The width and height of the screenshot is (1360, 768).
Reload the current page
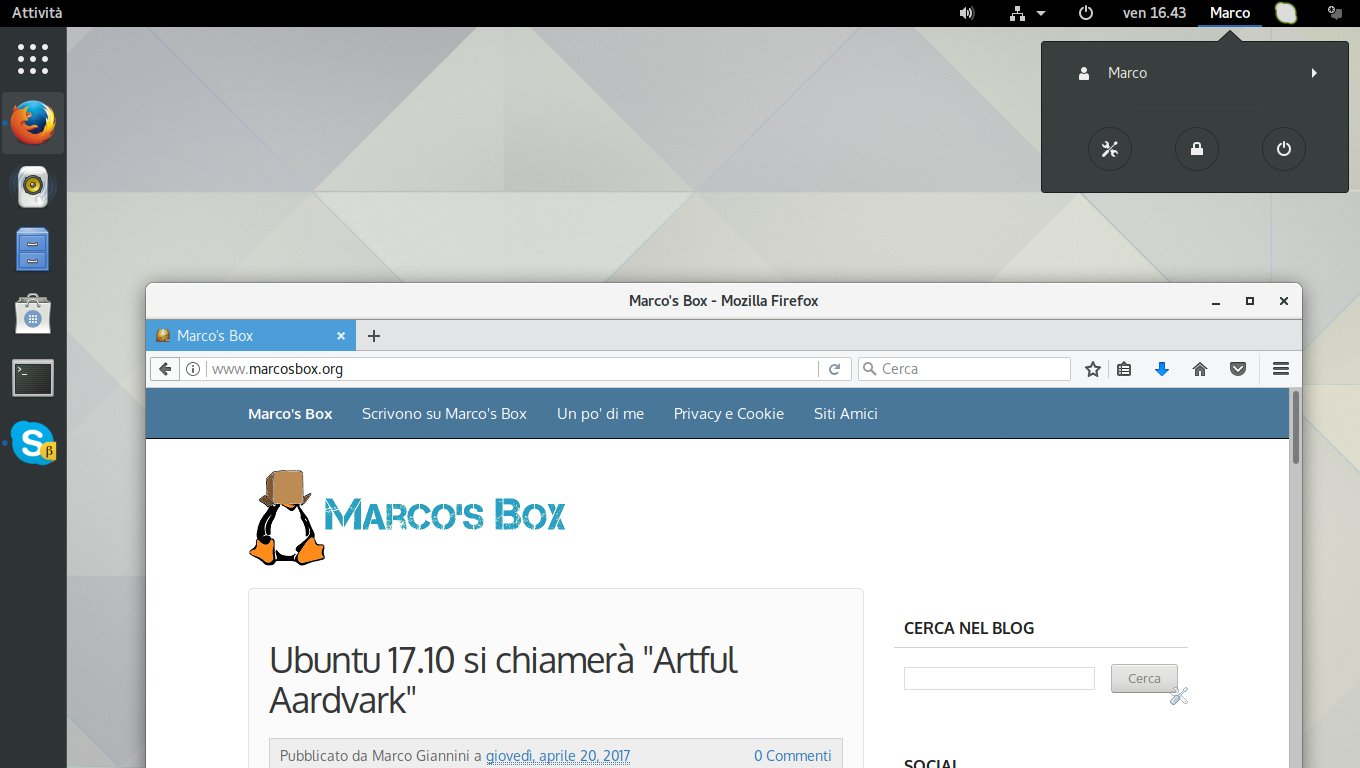click(834, 369)
